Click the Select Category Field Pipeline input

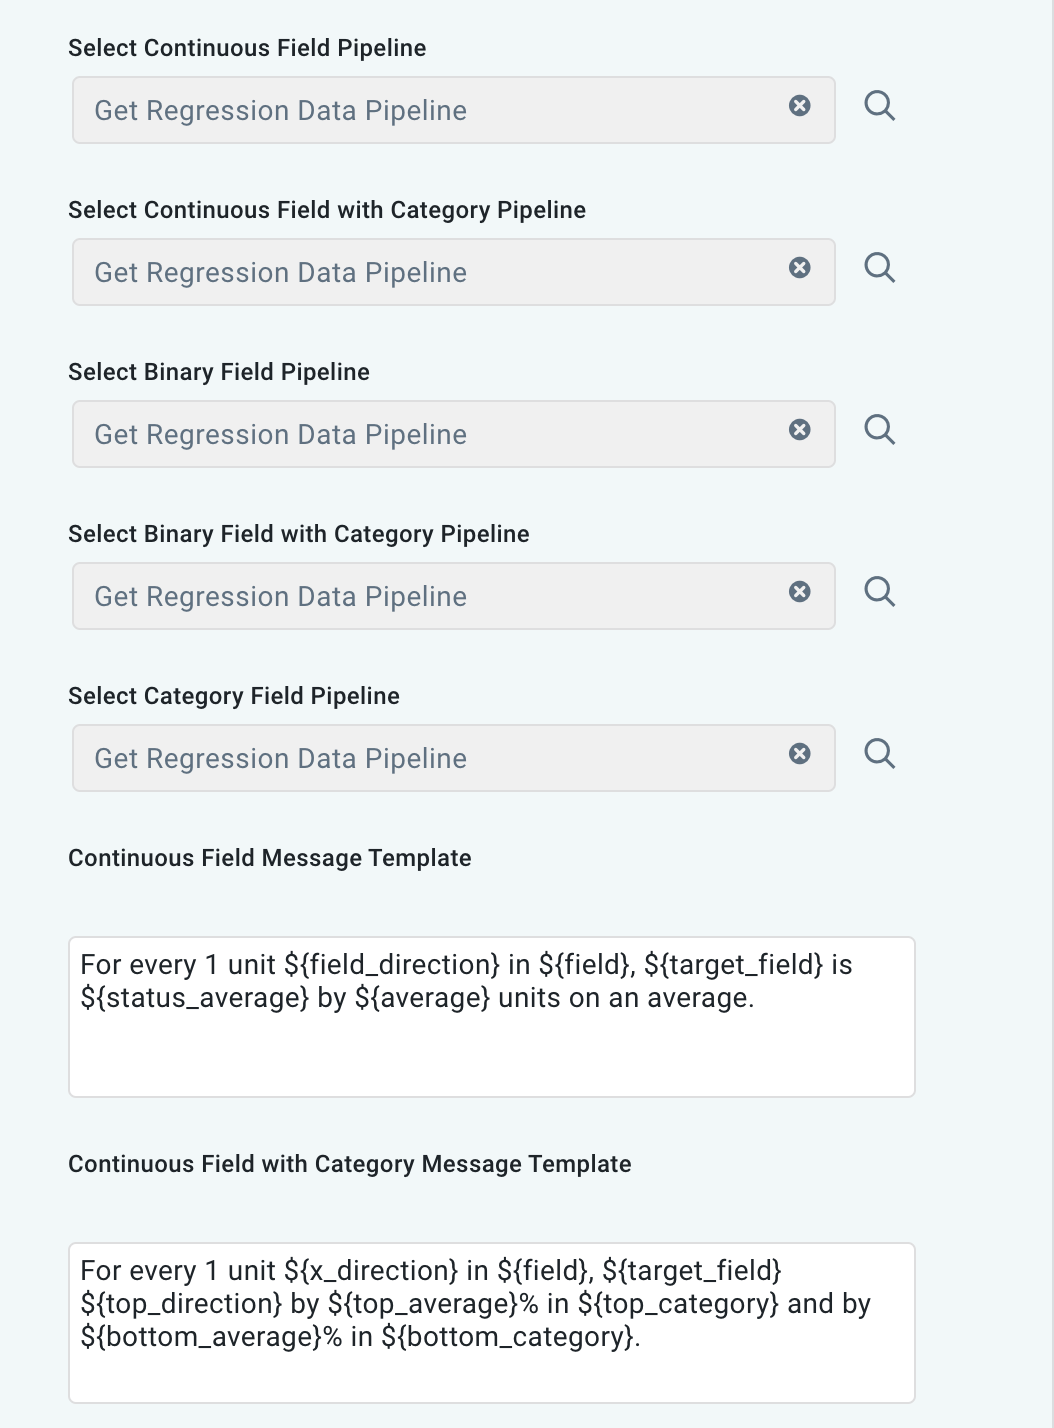(400, 758)
